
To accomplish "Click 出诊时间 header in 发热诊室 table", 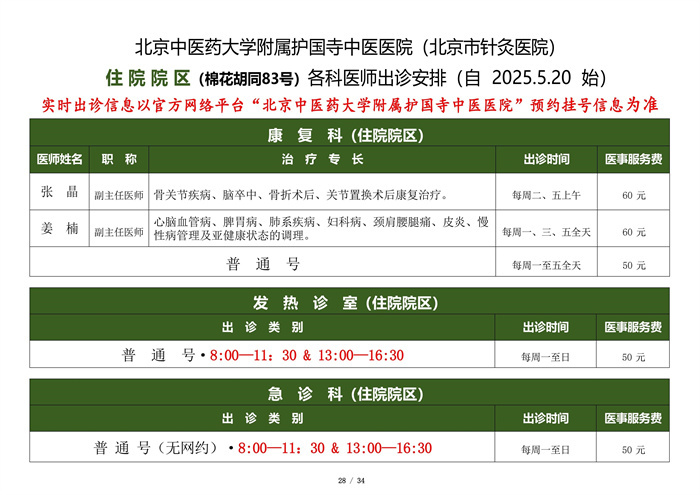I will coord(546,328).
